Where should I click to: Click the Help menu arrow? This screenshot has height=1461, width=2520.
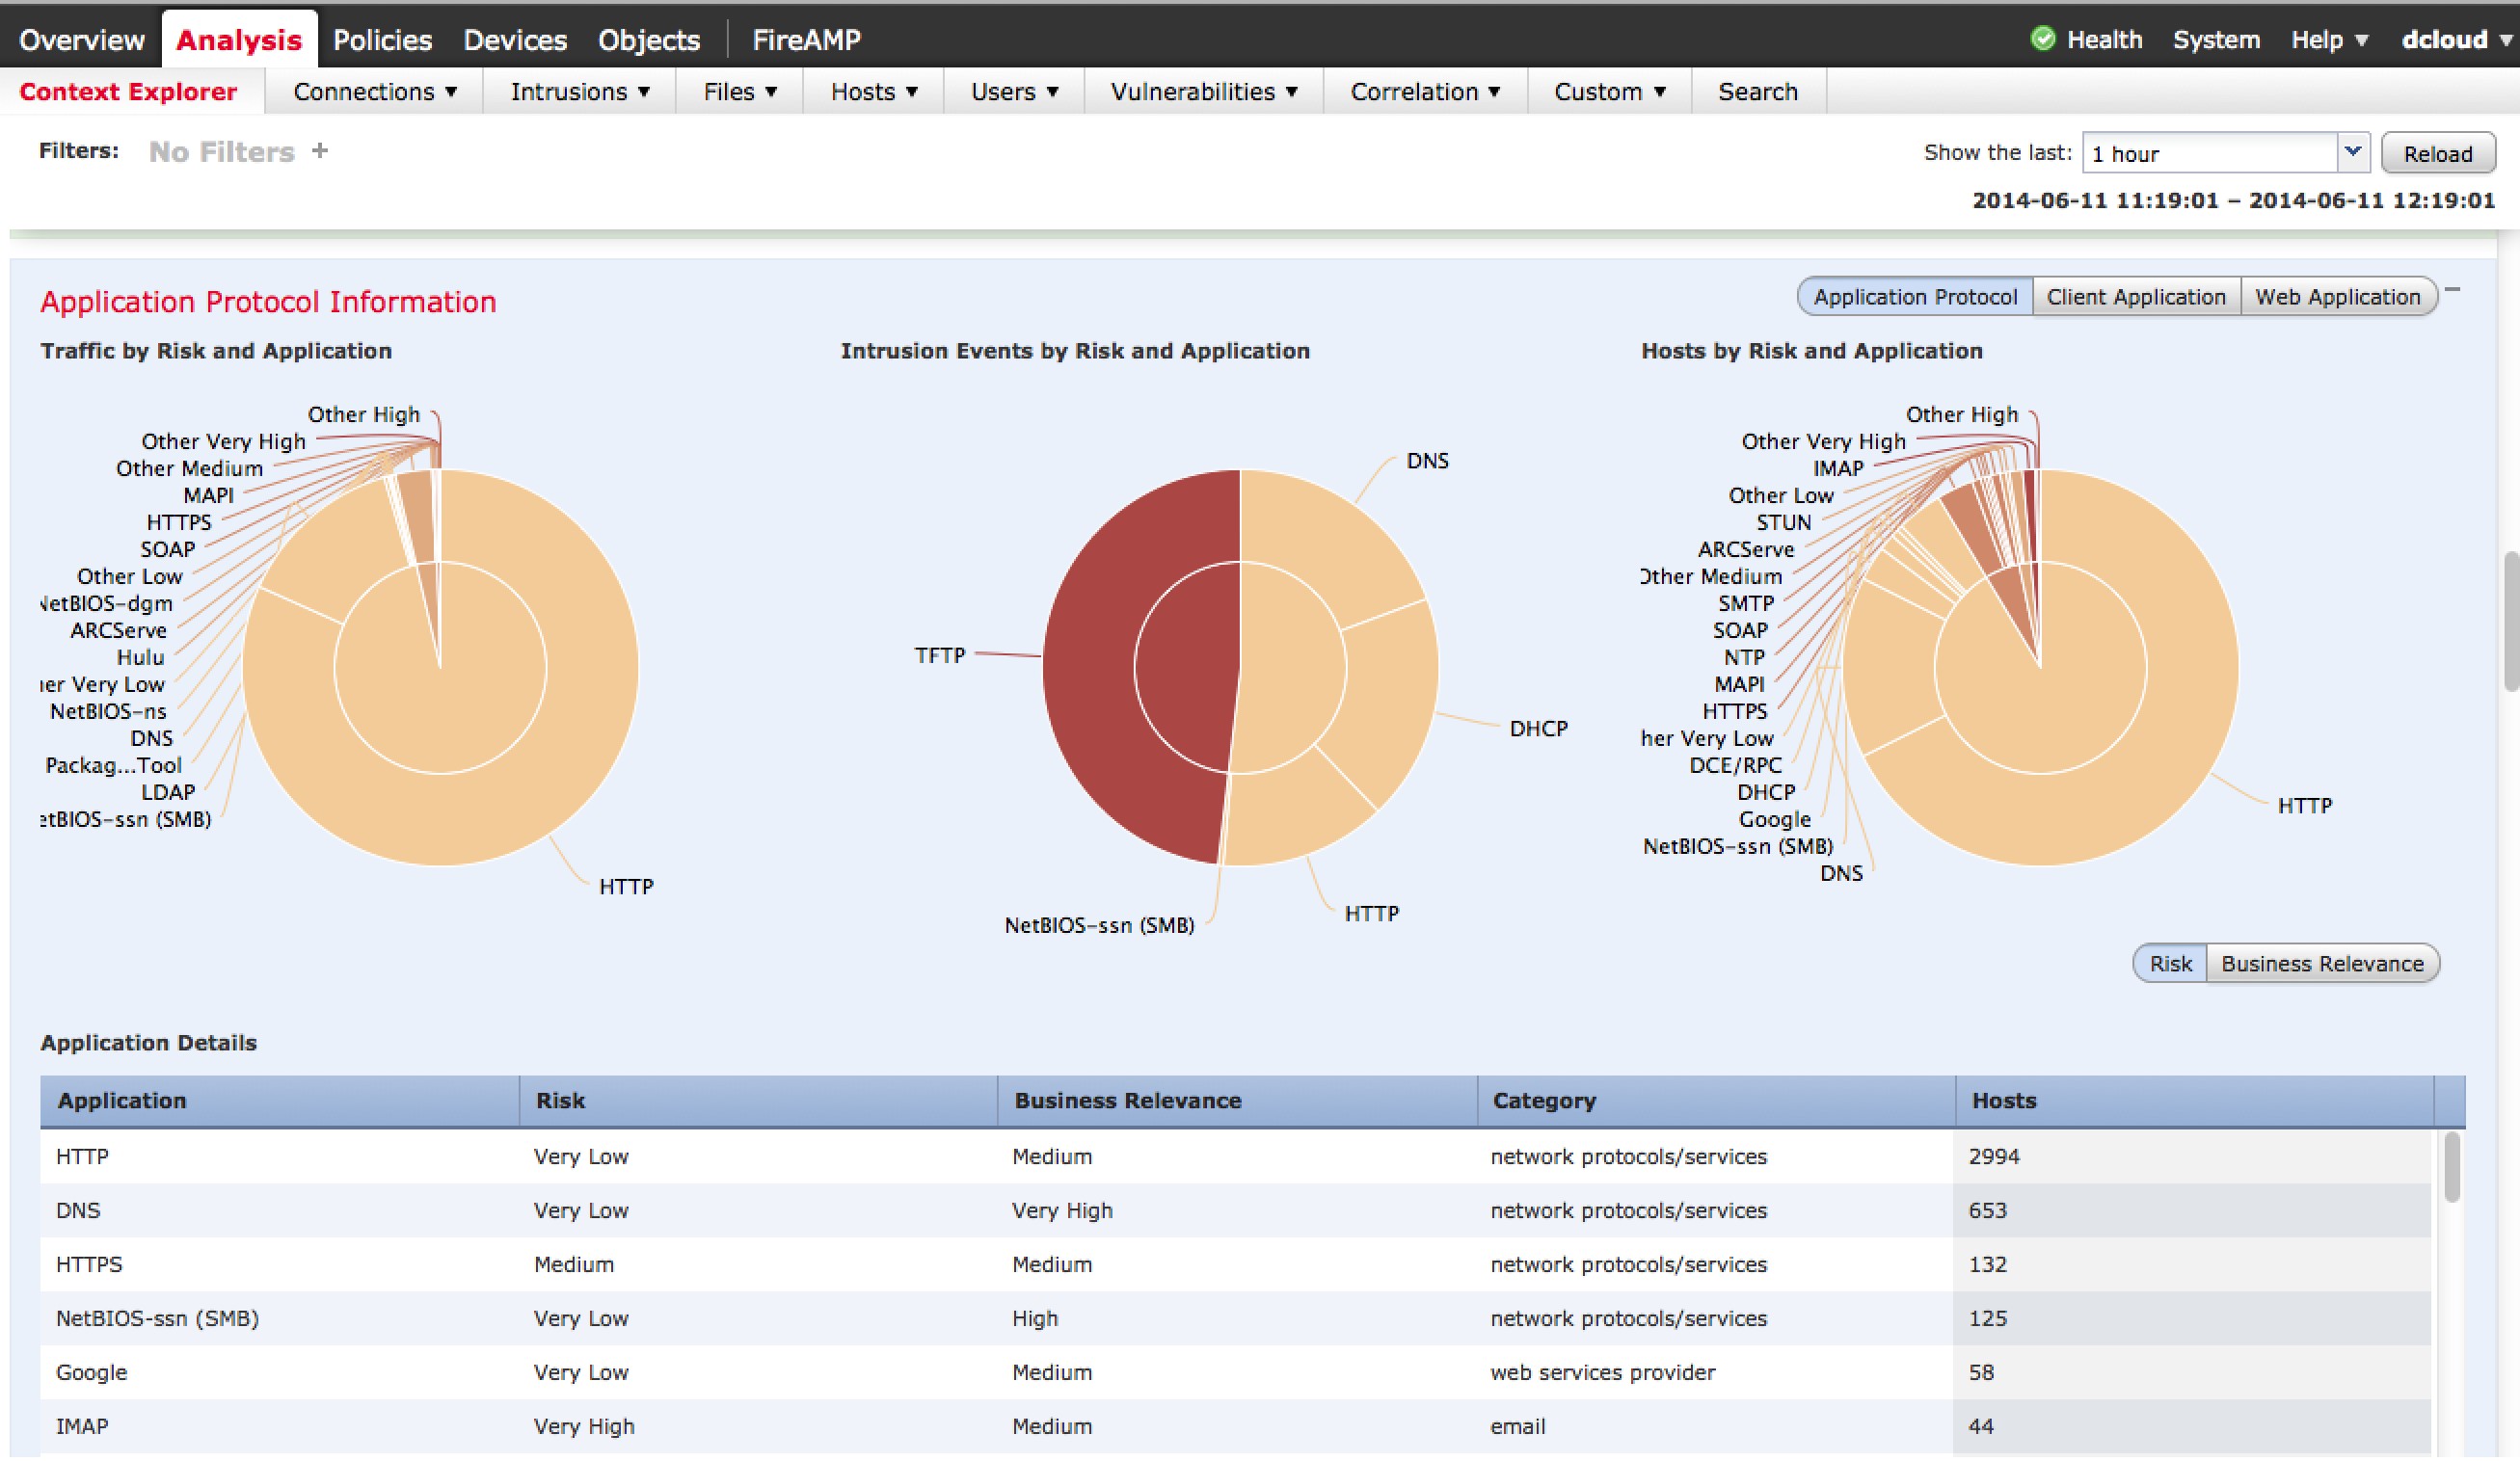point(2361,40)
